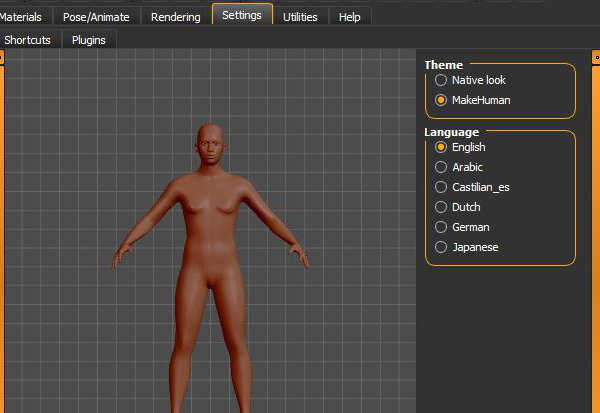Switch to the Pose/Animate tab
Viewport: 600px width, 413px height.
(x=96, y=17)
